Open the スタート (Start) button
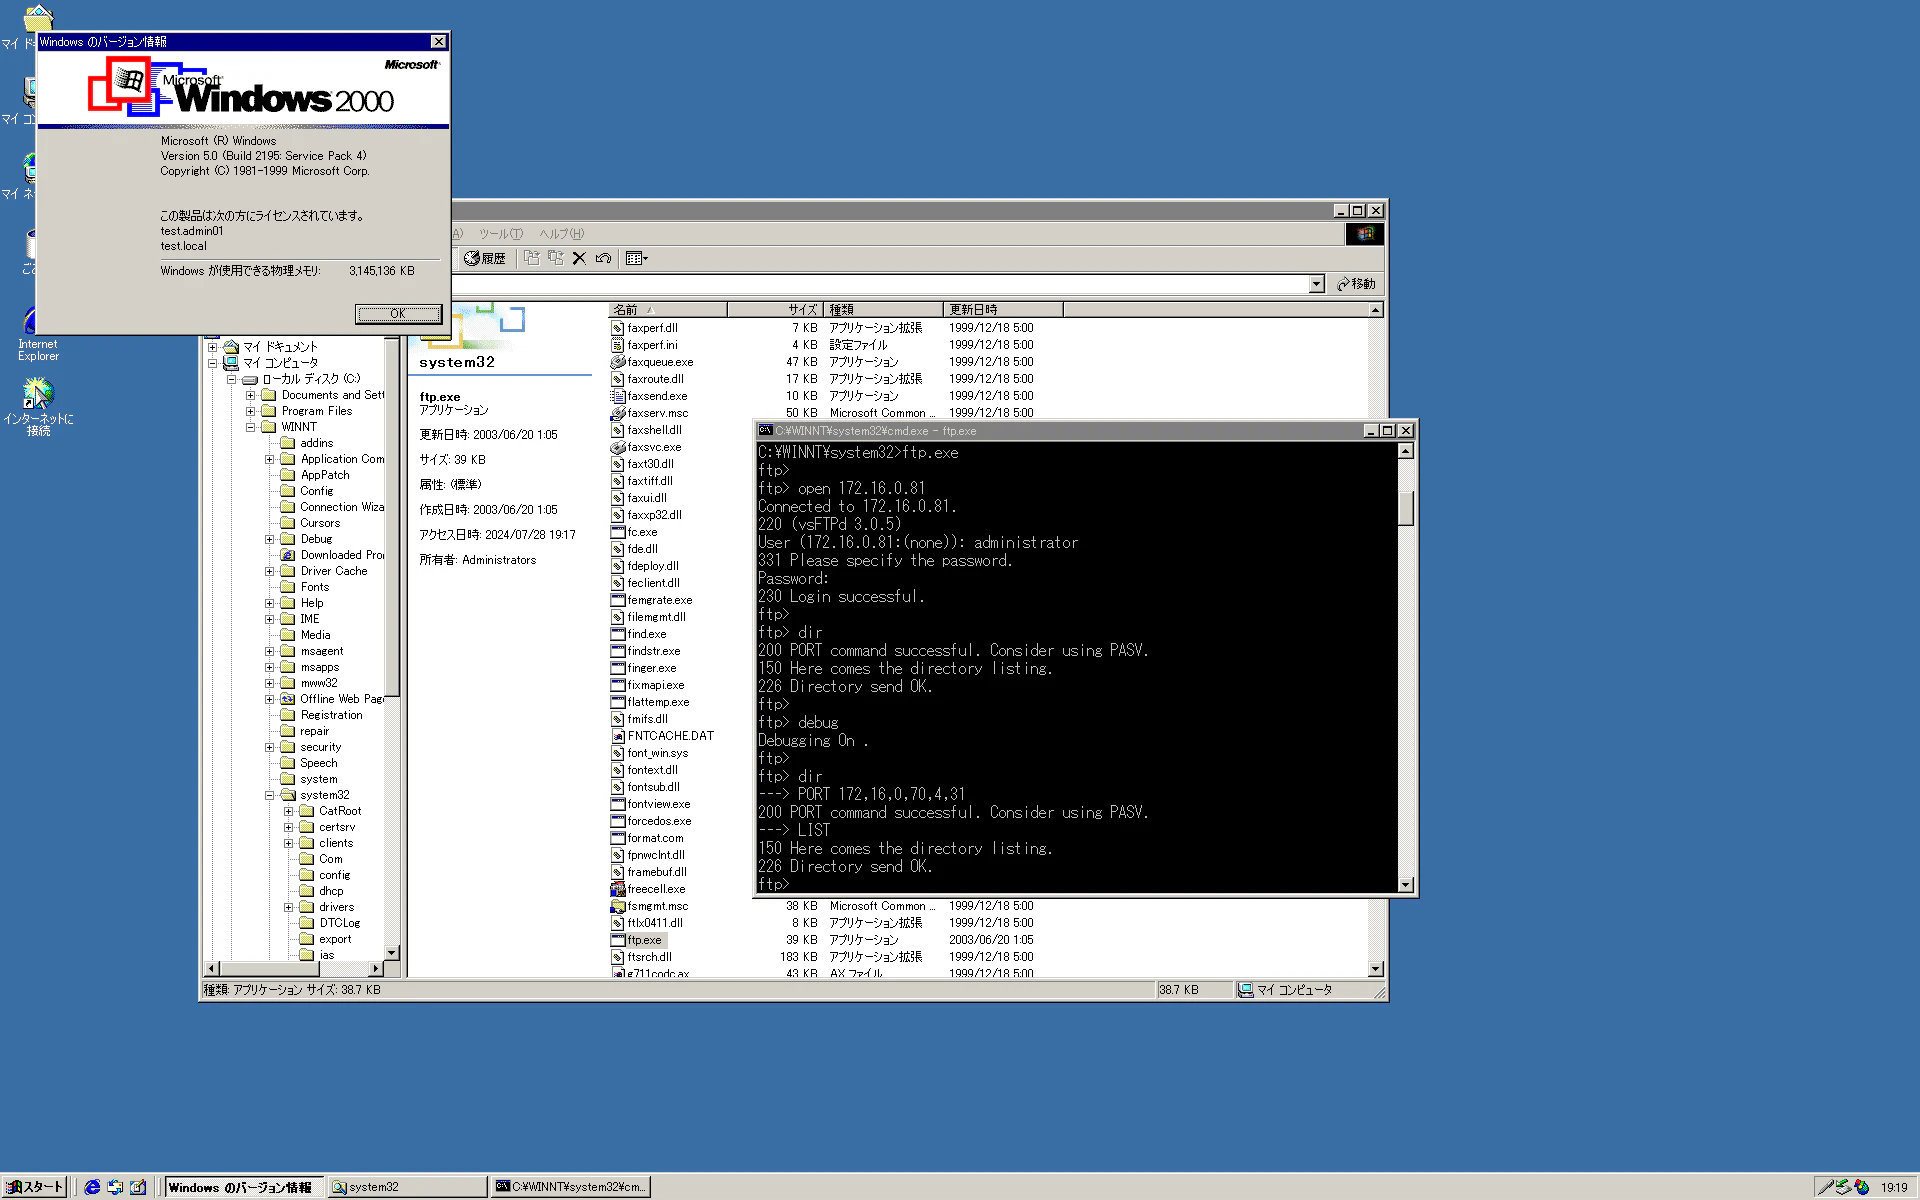This screenshot has height=1200, width=1920. click(35, 1187)
